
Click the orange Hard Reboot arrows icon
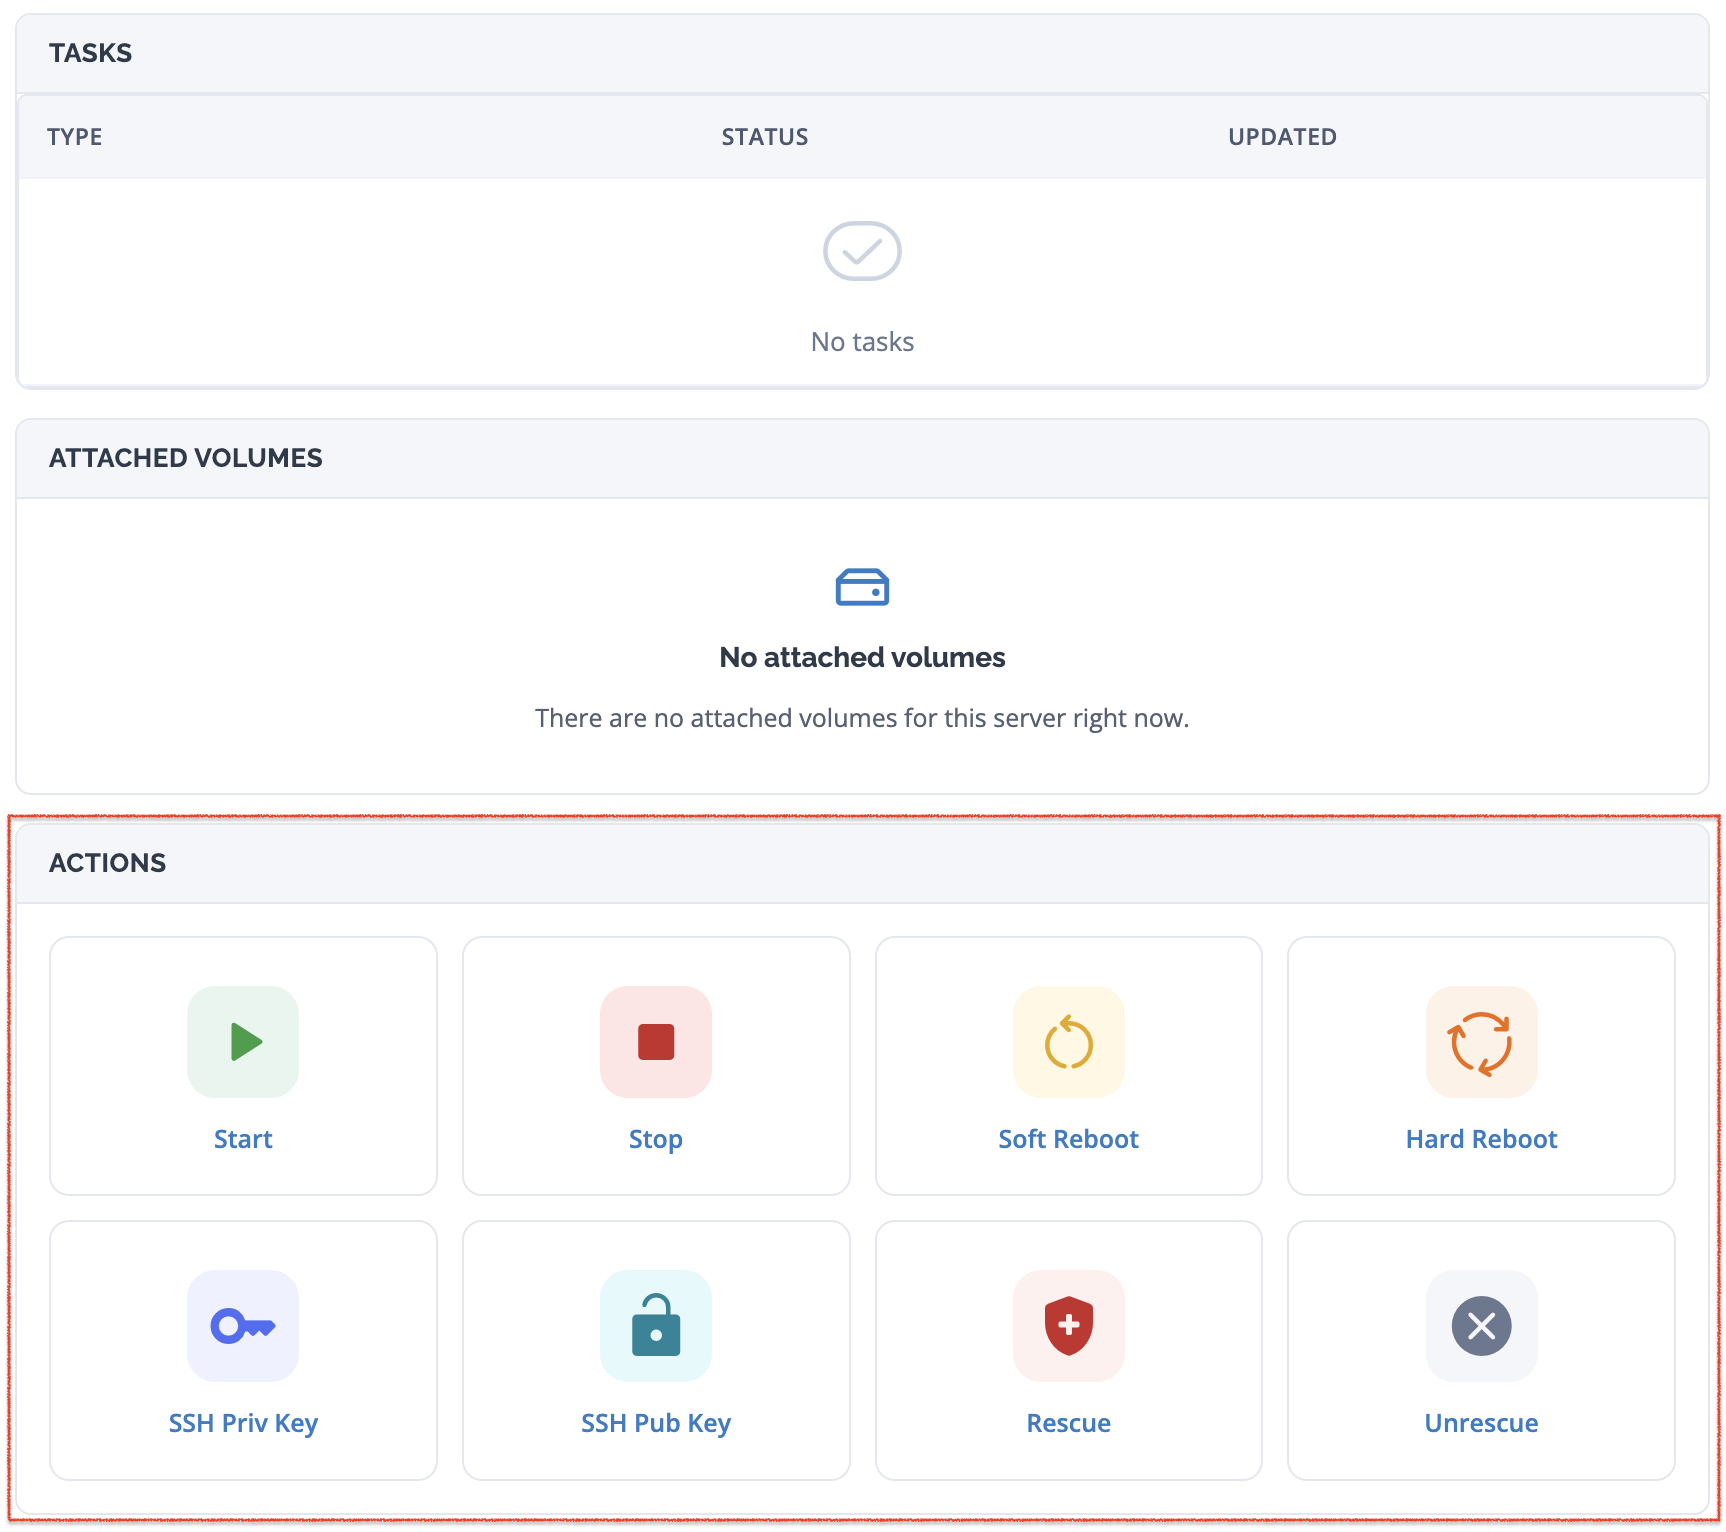click(x=1481, y=1042)
